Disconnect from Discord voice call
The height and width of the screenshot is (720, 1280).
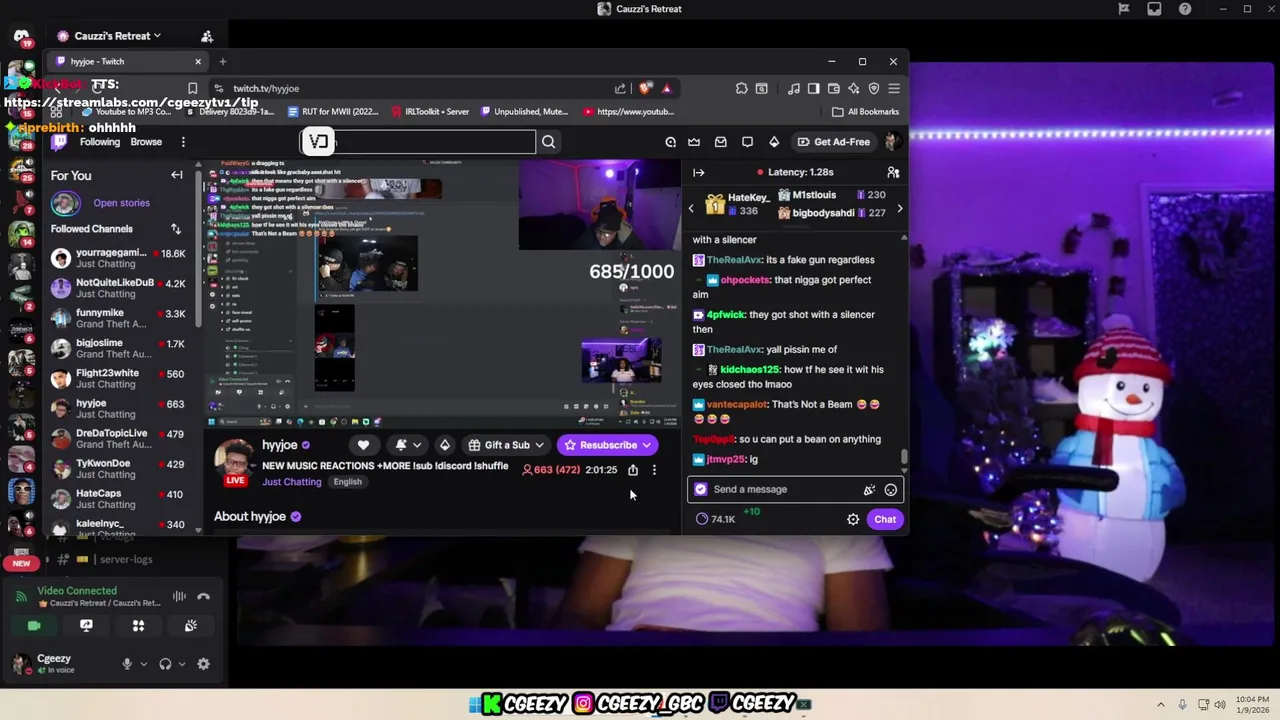[x=204, y=597]
